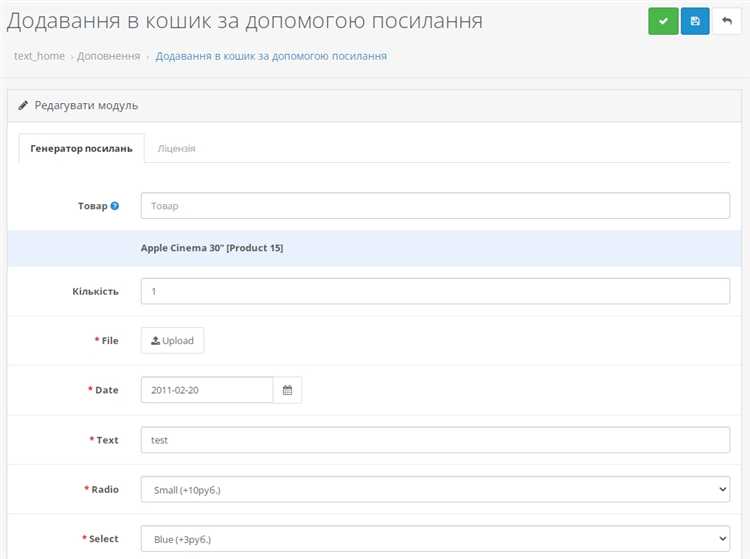Screen dimensions: 750x559
Task: Select the Apple Cinema 30" product row
Action: (x=212, y=248)
